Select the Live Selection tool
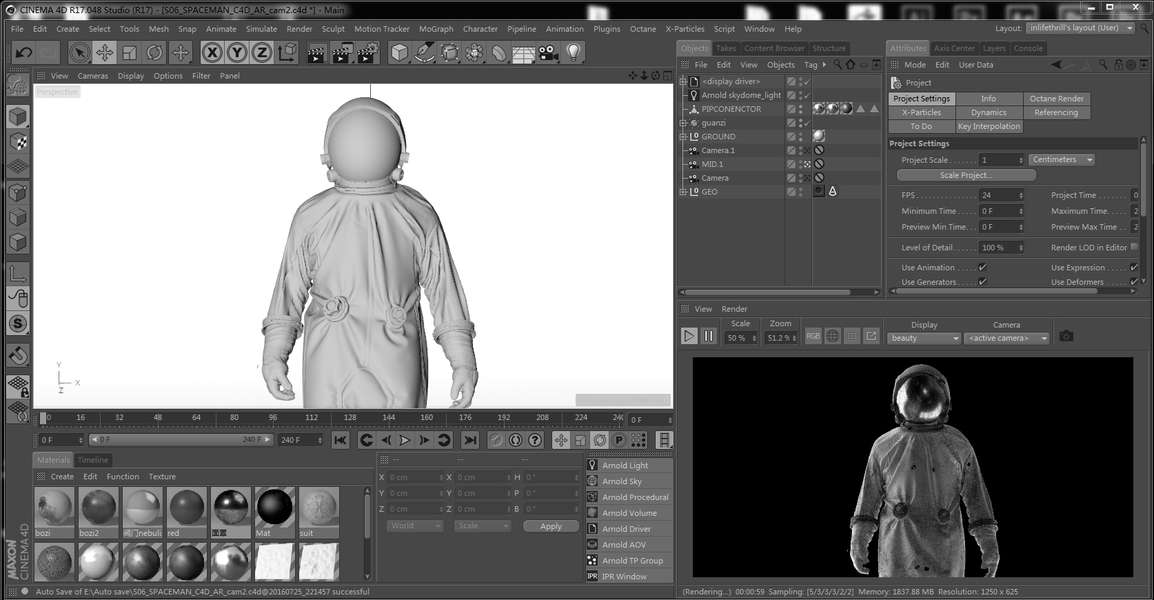Viewport: 1154px width, 600px height. (x=79, y=52)
